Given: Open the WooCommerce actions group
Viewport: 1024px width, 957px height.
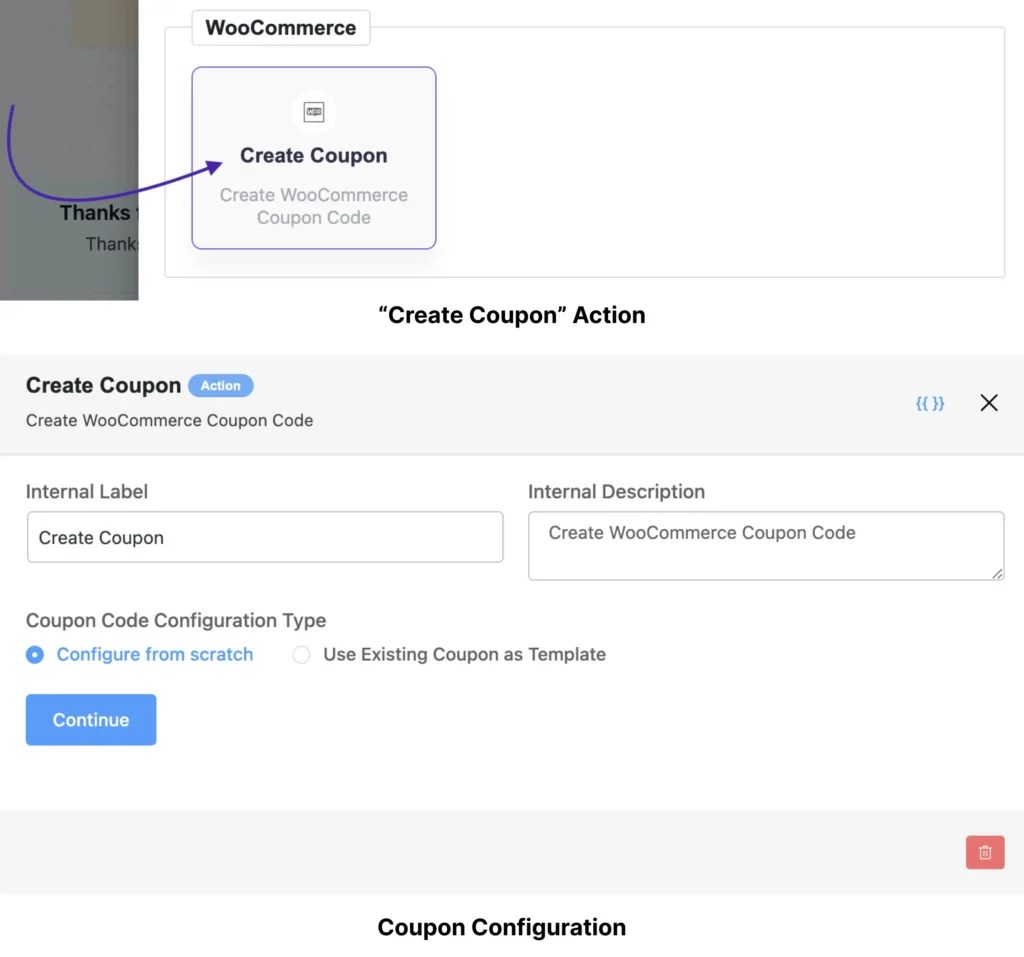Looking at the screenshot, I should pyautogui.click(x=280, y=28).
